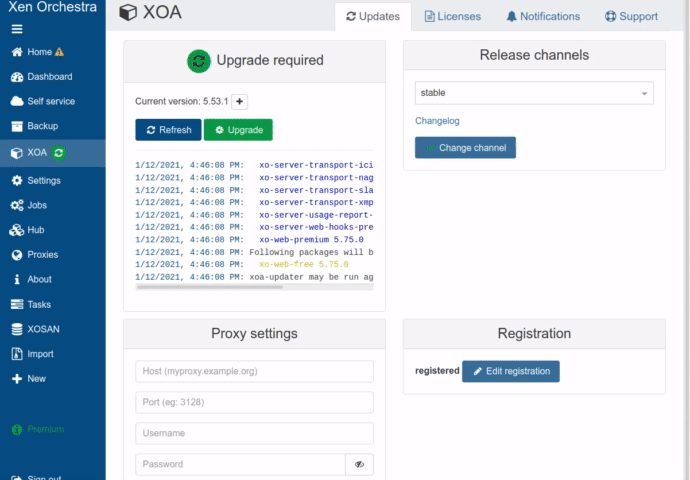Click the Current version: 5.53.1 text
690x480 pixels.
181,102
